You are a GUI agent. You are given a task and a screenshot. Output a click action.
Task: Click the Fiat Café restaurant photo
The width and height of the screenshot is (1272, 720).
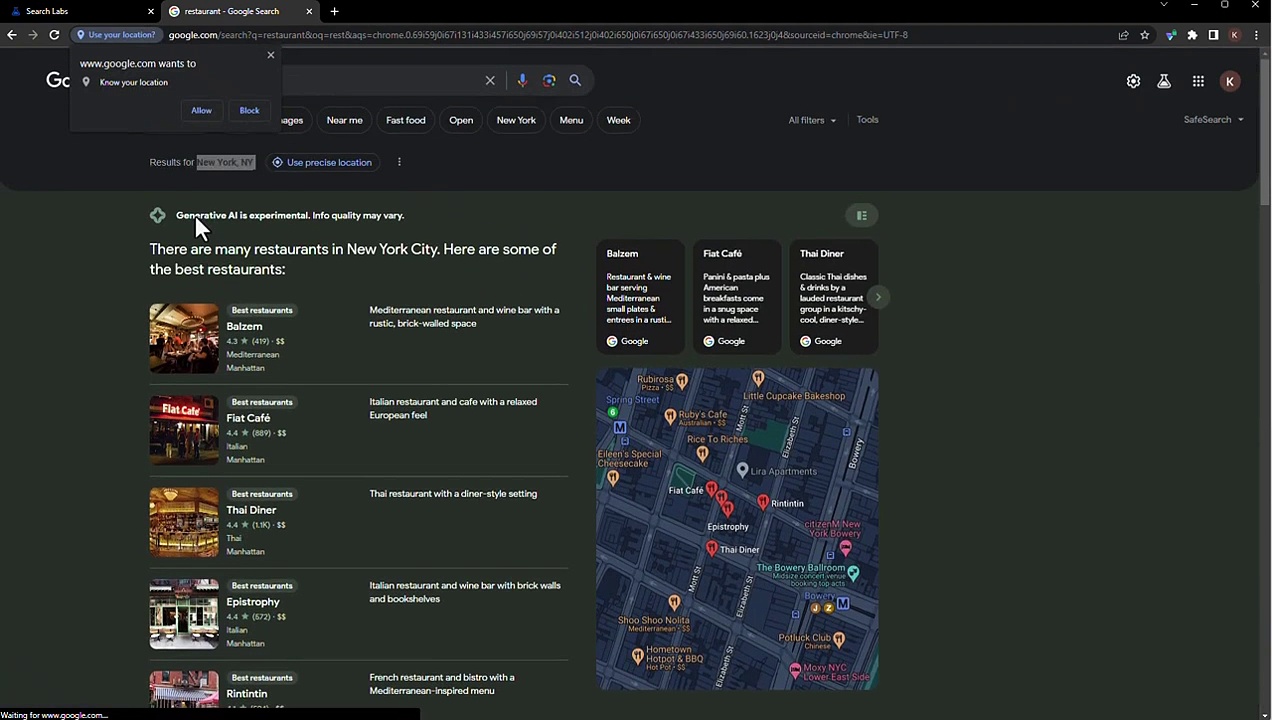[184, 431]
